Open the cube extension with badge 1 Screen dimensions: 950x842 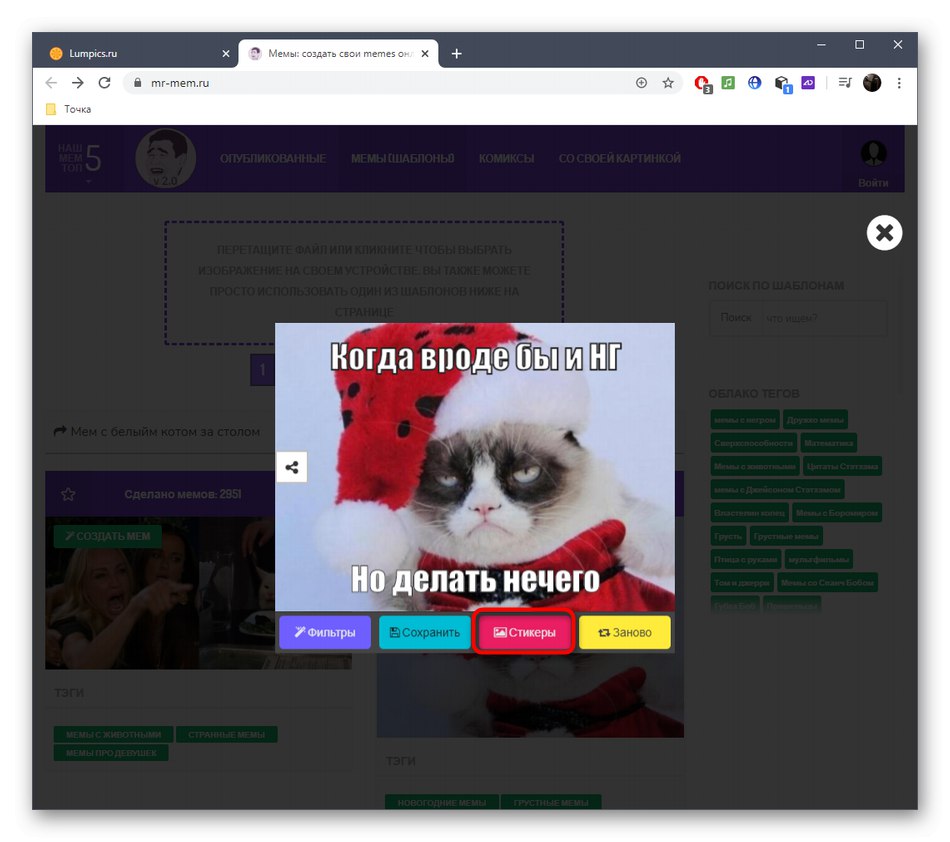tap(782, 84)
